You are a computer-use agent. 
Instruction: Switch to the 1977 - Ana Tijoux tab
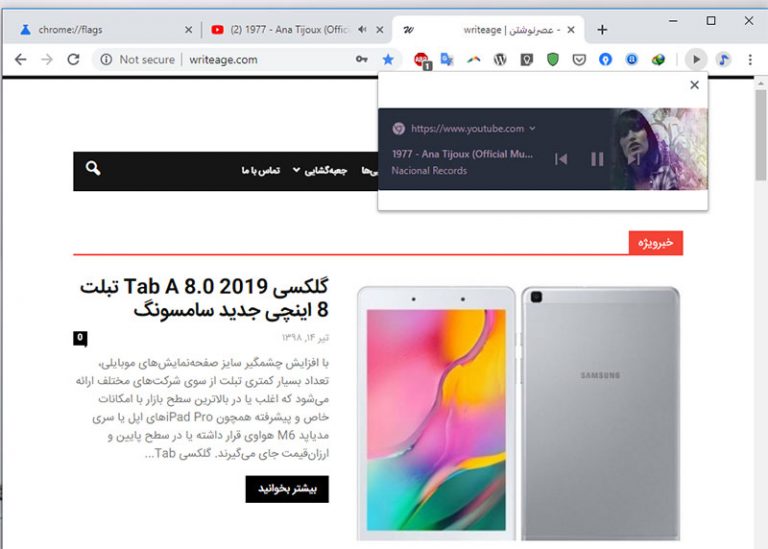[x=296, y=30]
